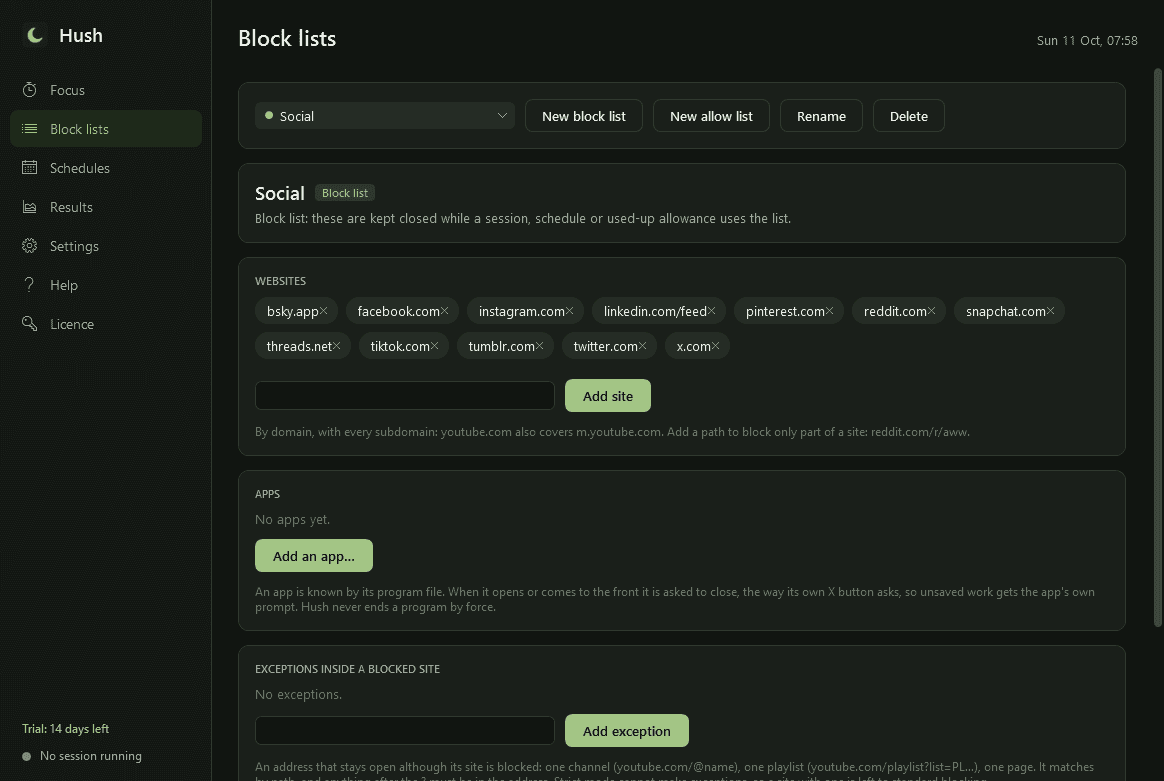The width and height of the screenshot is (1164, 781).
Task: Click the Add site button
Action: [x=608, y=396]
